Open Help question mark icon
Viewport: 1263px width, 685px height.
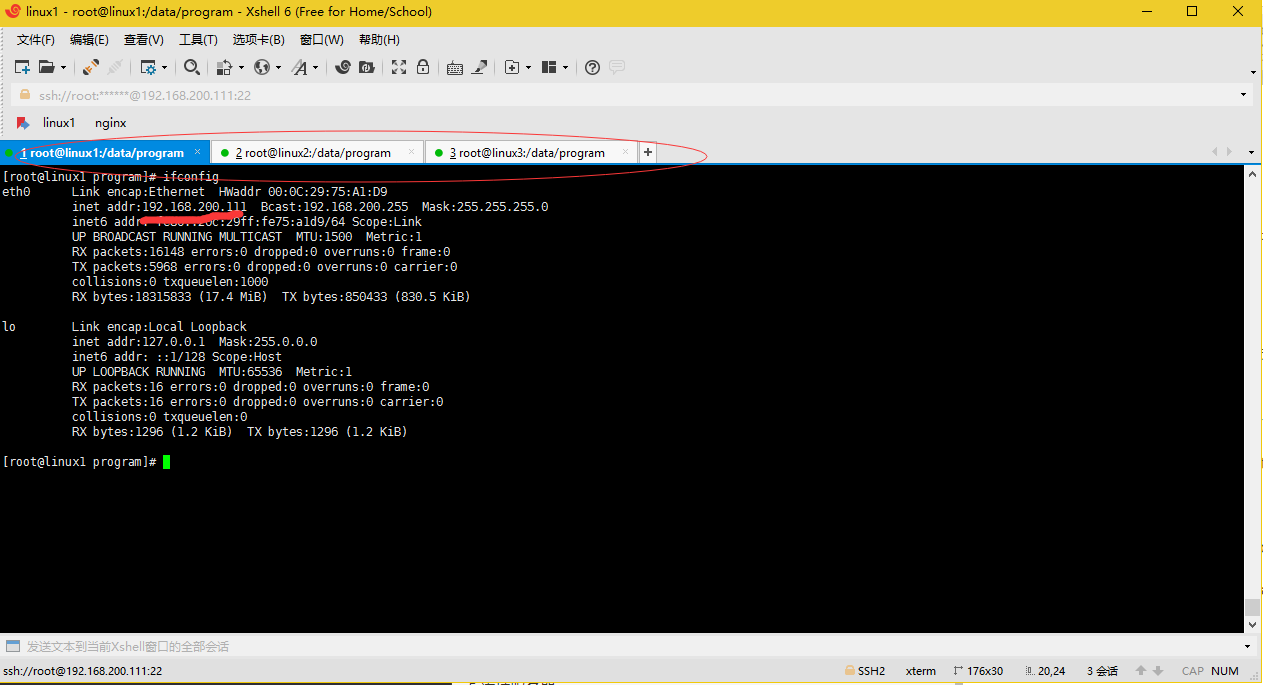592,67
